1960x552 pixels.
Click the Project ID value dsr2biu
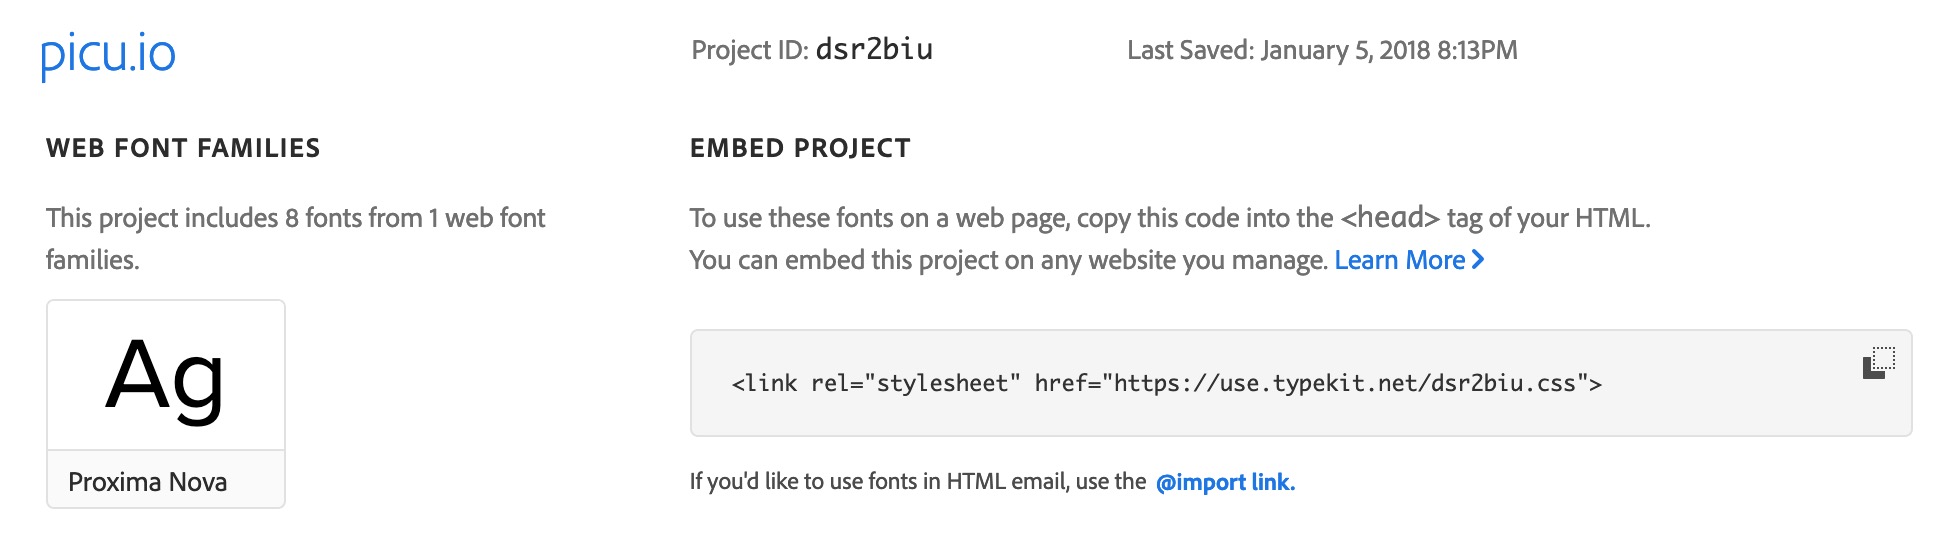tap(874, 49)
